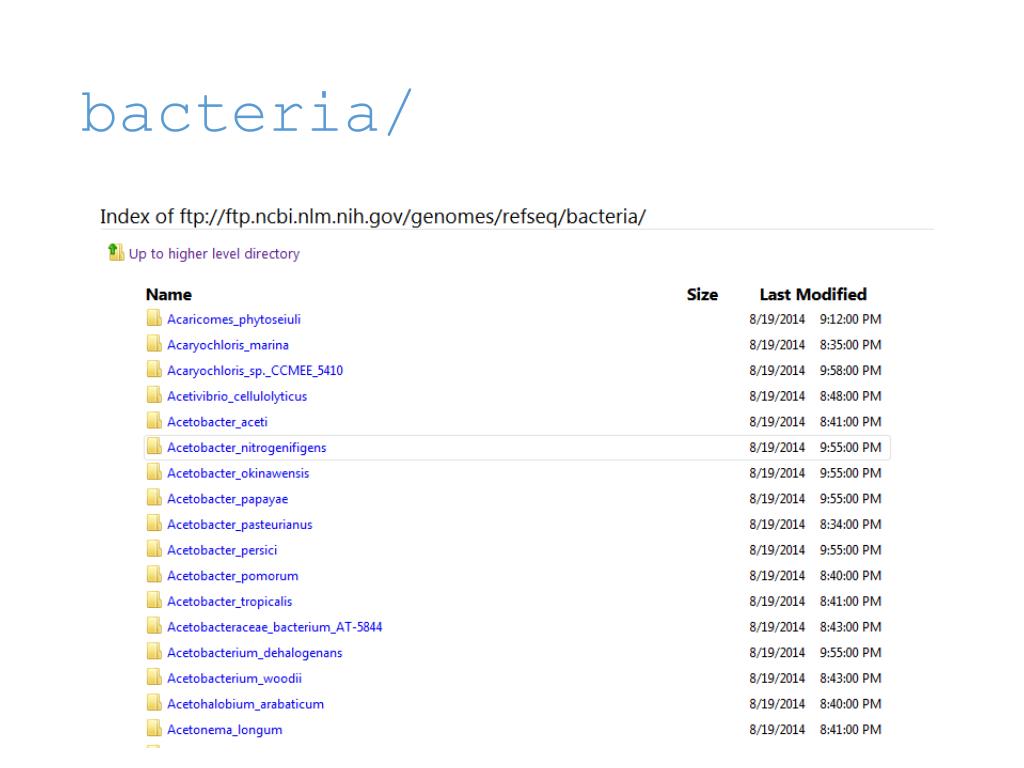Click folder icon beside Acetobacter_papayae

154,498
